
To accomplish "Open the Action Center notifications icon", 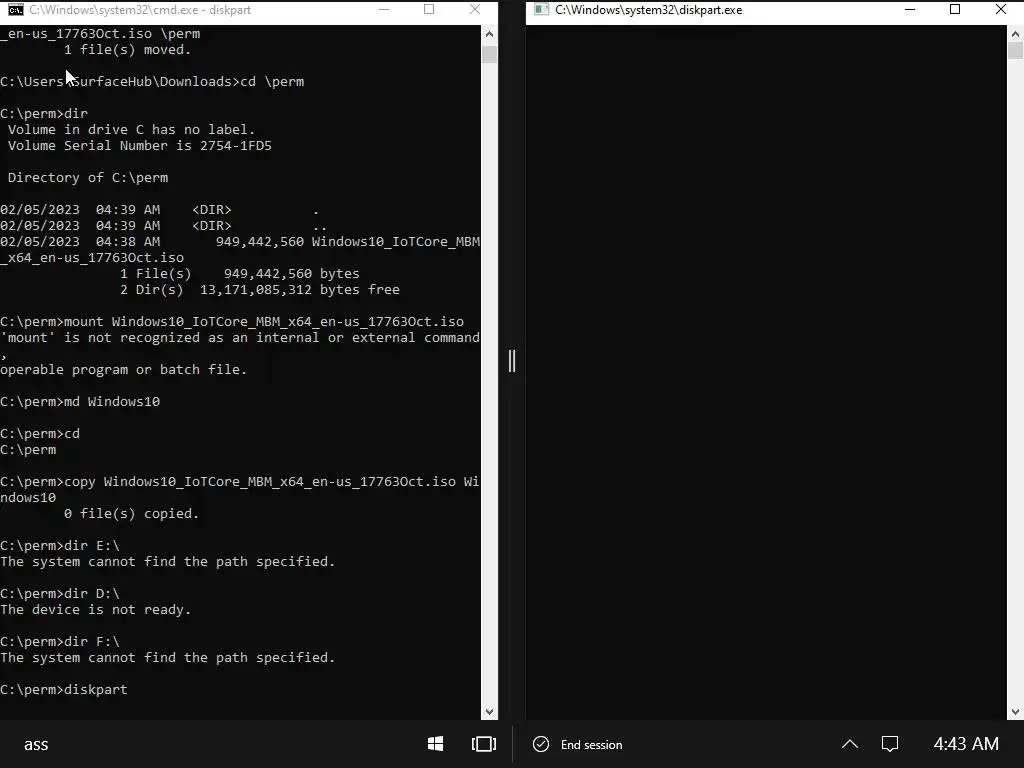I will click(x=890, y=744).
